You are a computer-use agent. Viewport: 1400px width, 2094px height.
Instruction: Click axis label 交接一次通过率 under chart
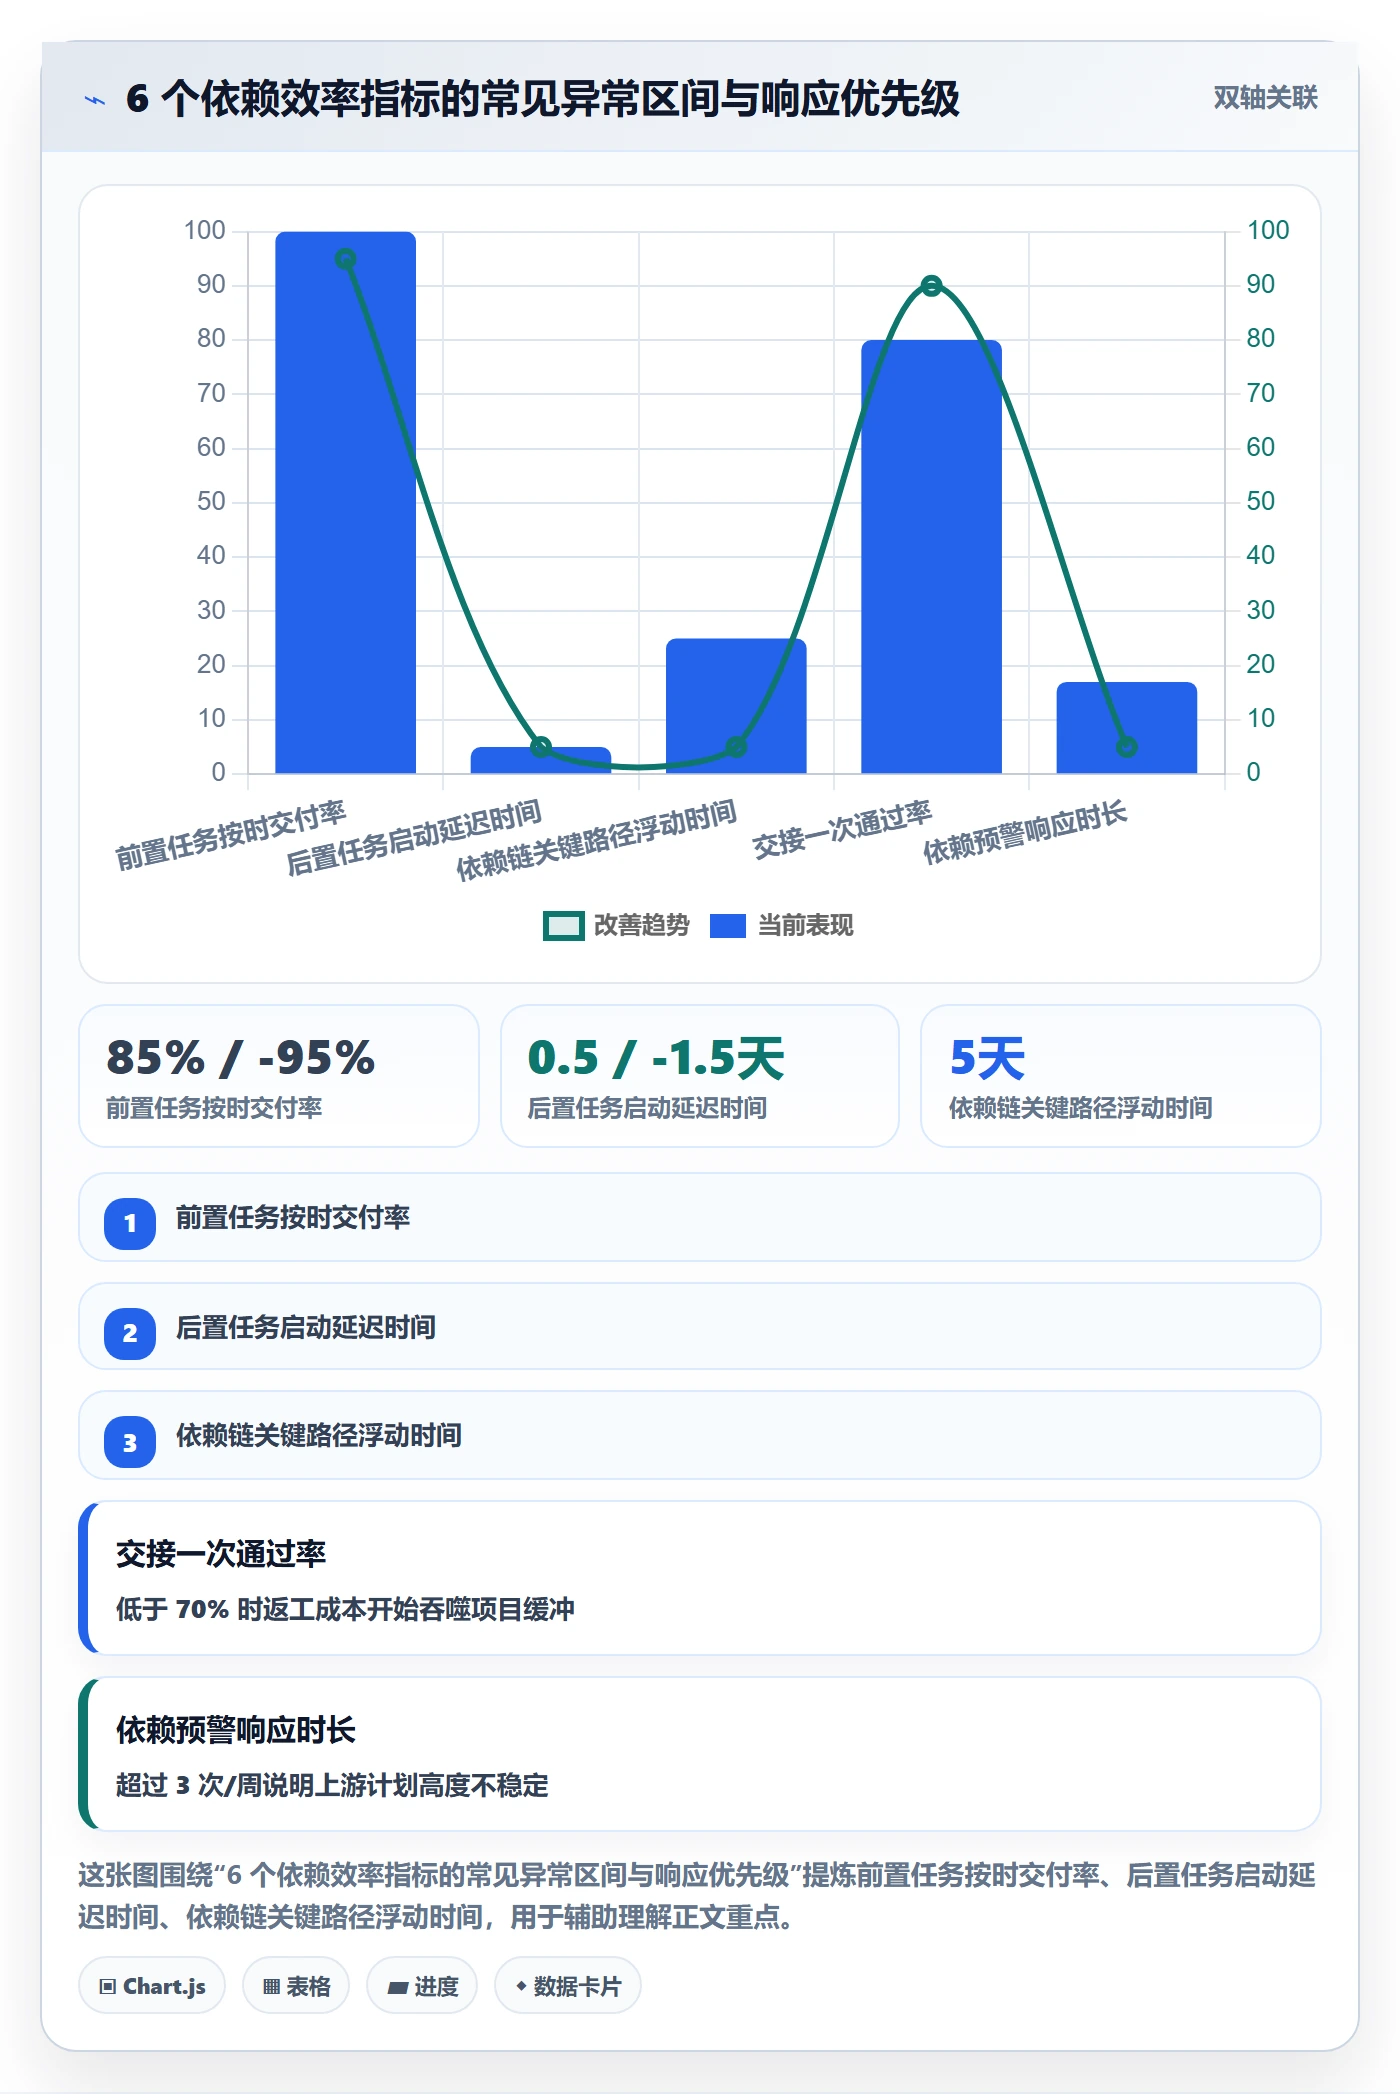[x=842, y=829]
